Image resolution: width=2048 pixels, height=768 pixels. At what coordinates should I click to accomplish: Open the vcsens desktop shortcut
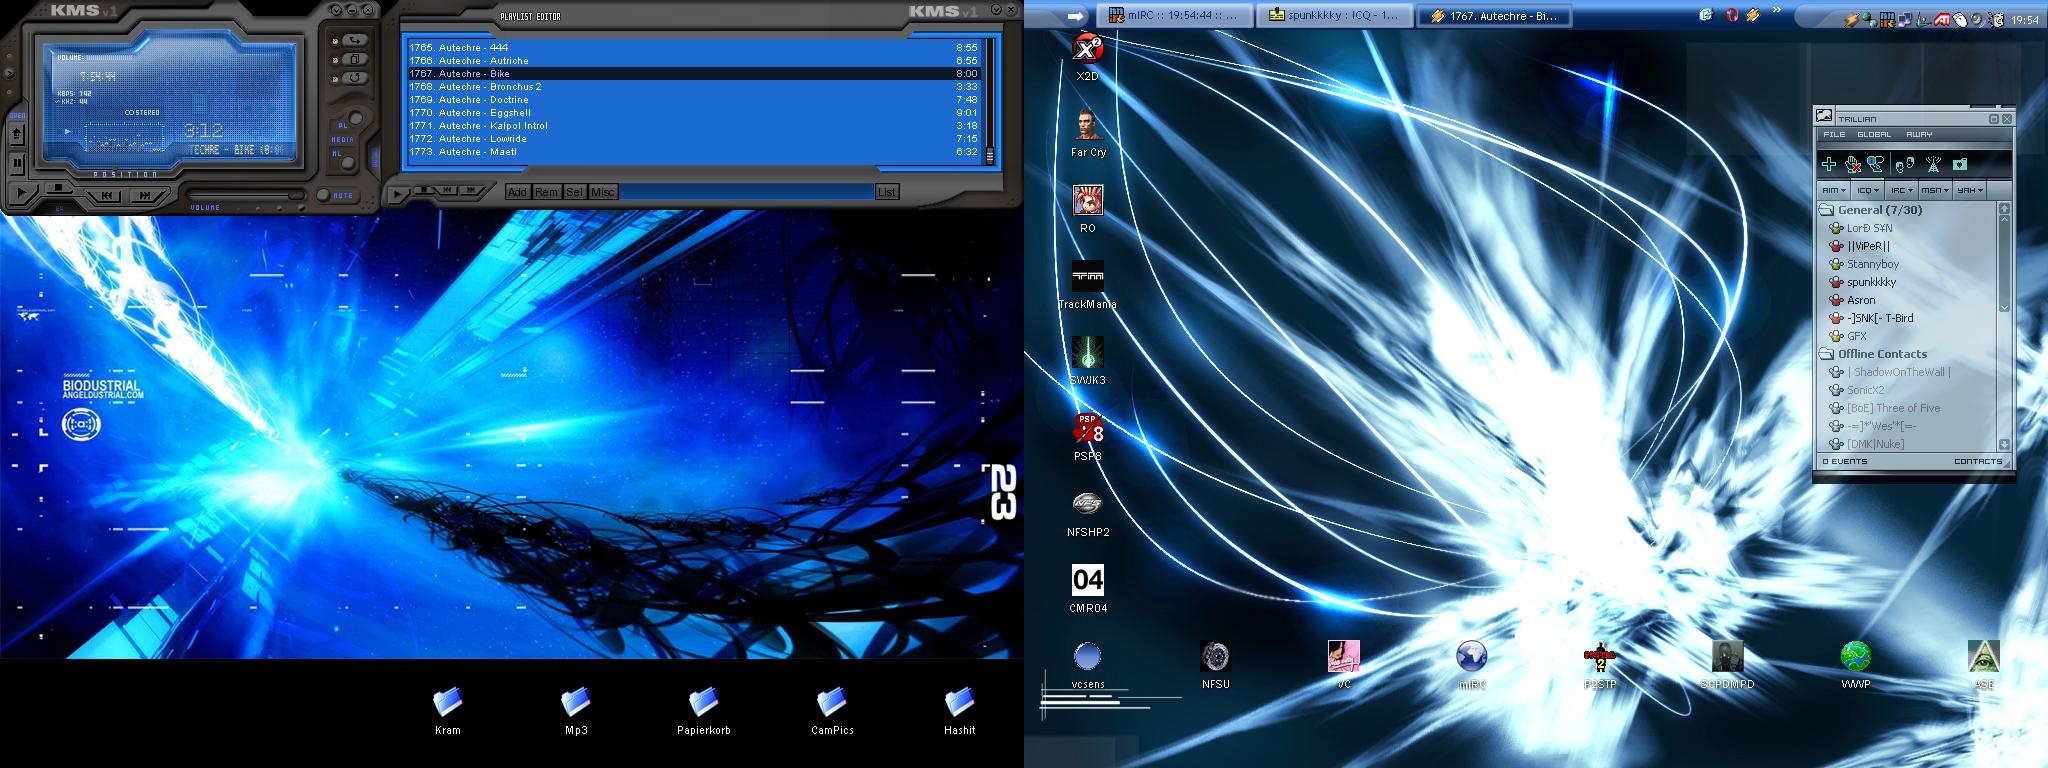(x=1087, y=665)
